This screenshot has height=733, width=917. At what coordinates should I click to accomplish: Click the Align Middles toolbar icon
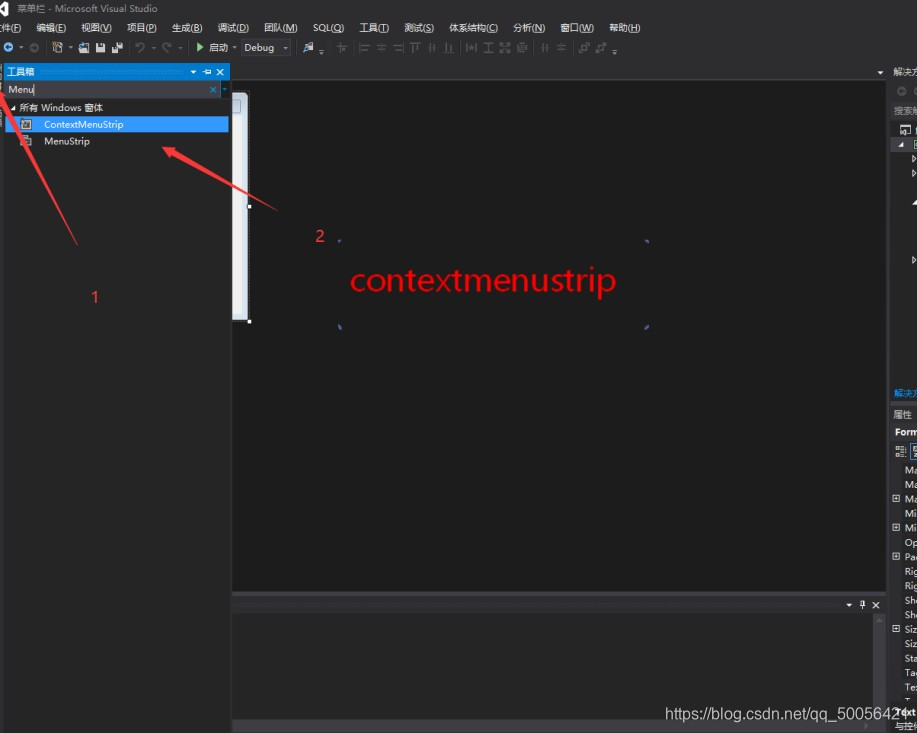click(432, 48)
